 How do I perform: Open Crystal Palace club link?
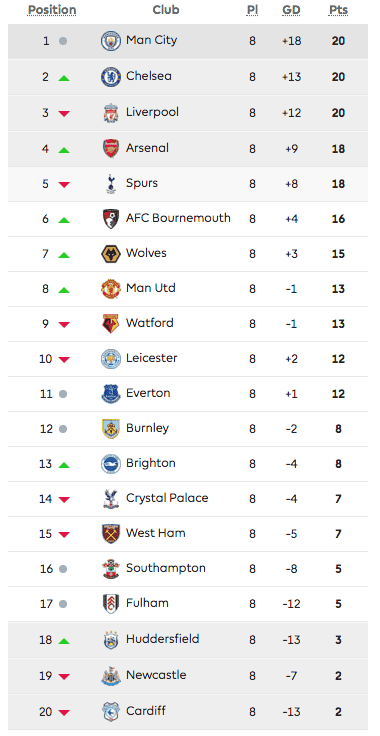tap(167, 498)
